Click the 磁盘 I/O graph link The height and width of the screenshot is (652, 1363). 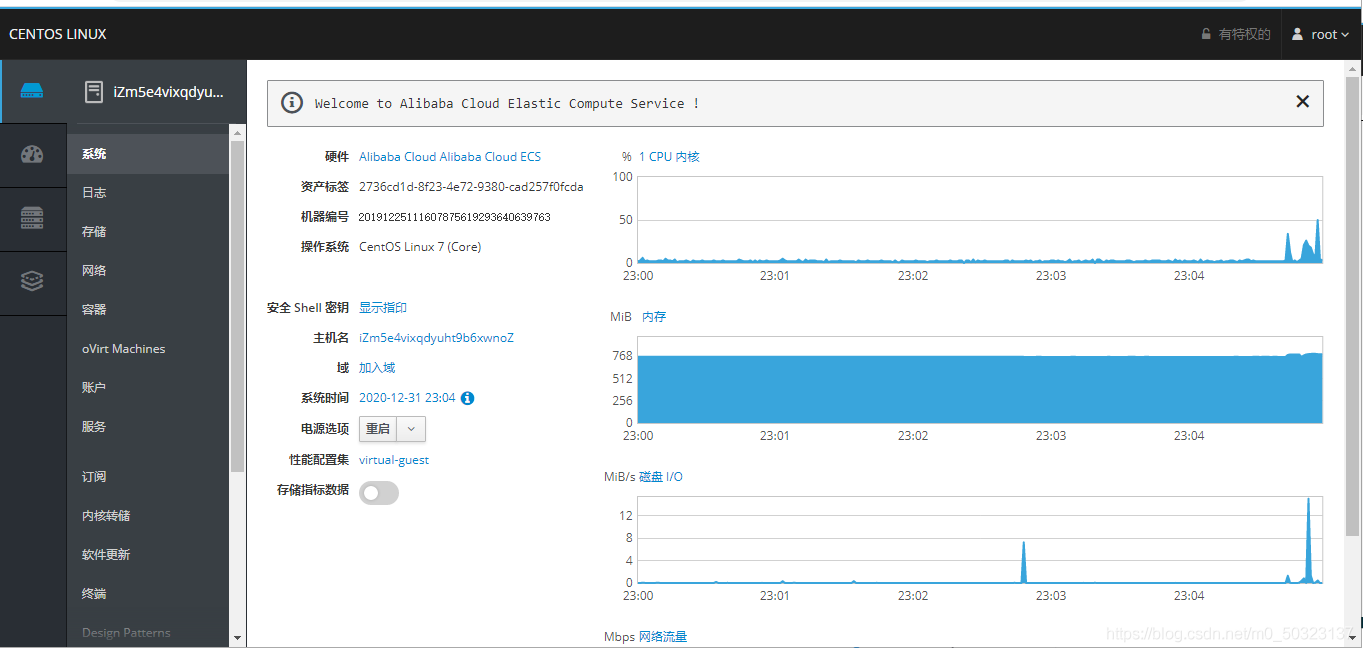[x=661, y=477]
